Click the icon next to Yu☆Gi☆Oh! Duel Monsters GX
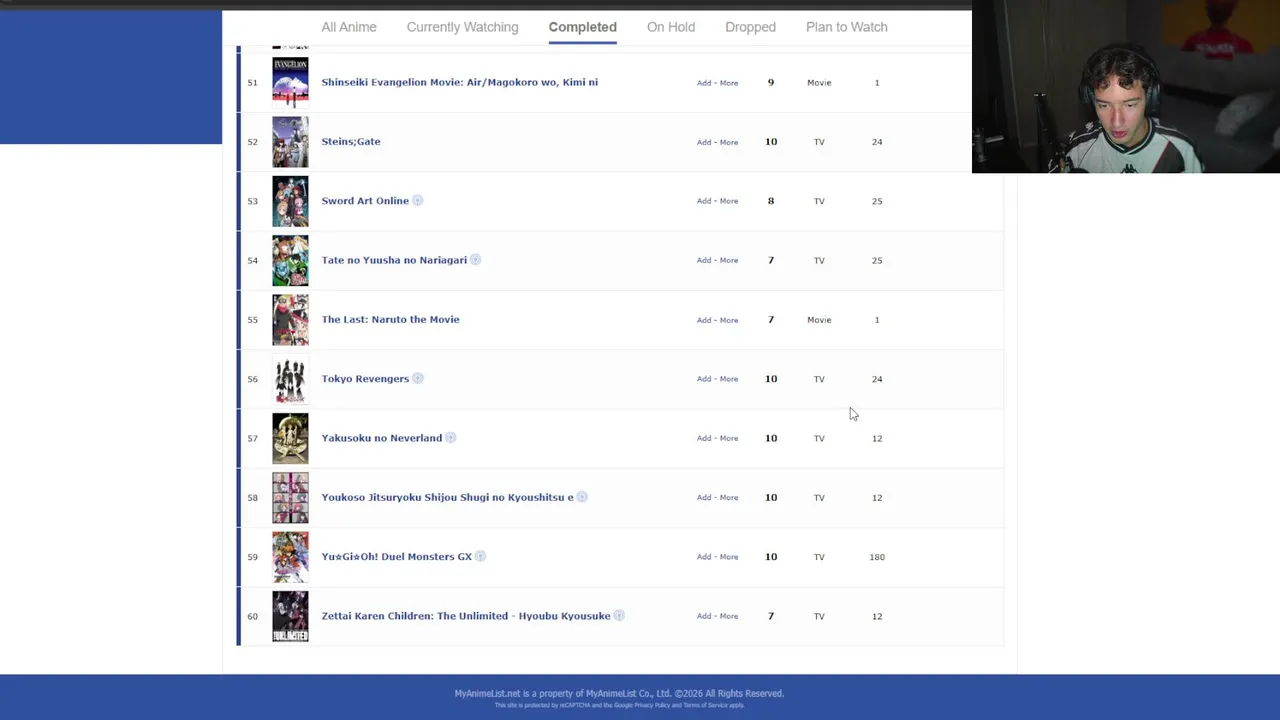The image size is (1280, 720). click(x=480, y=557)
